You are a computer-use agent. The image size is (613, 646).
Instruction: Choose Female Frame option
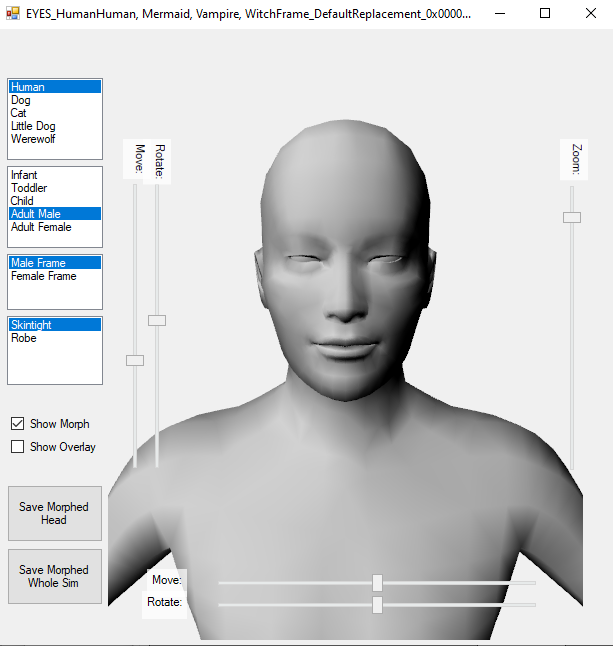pos(43,276)
